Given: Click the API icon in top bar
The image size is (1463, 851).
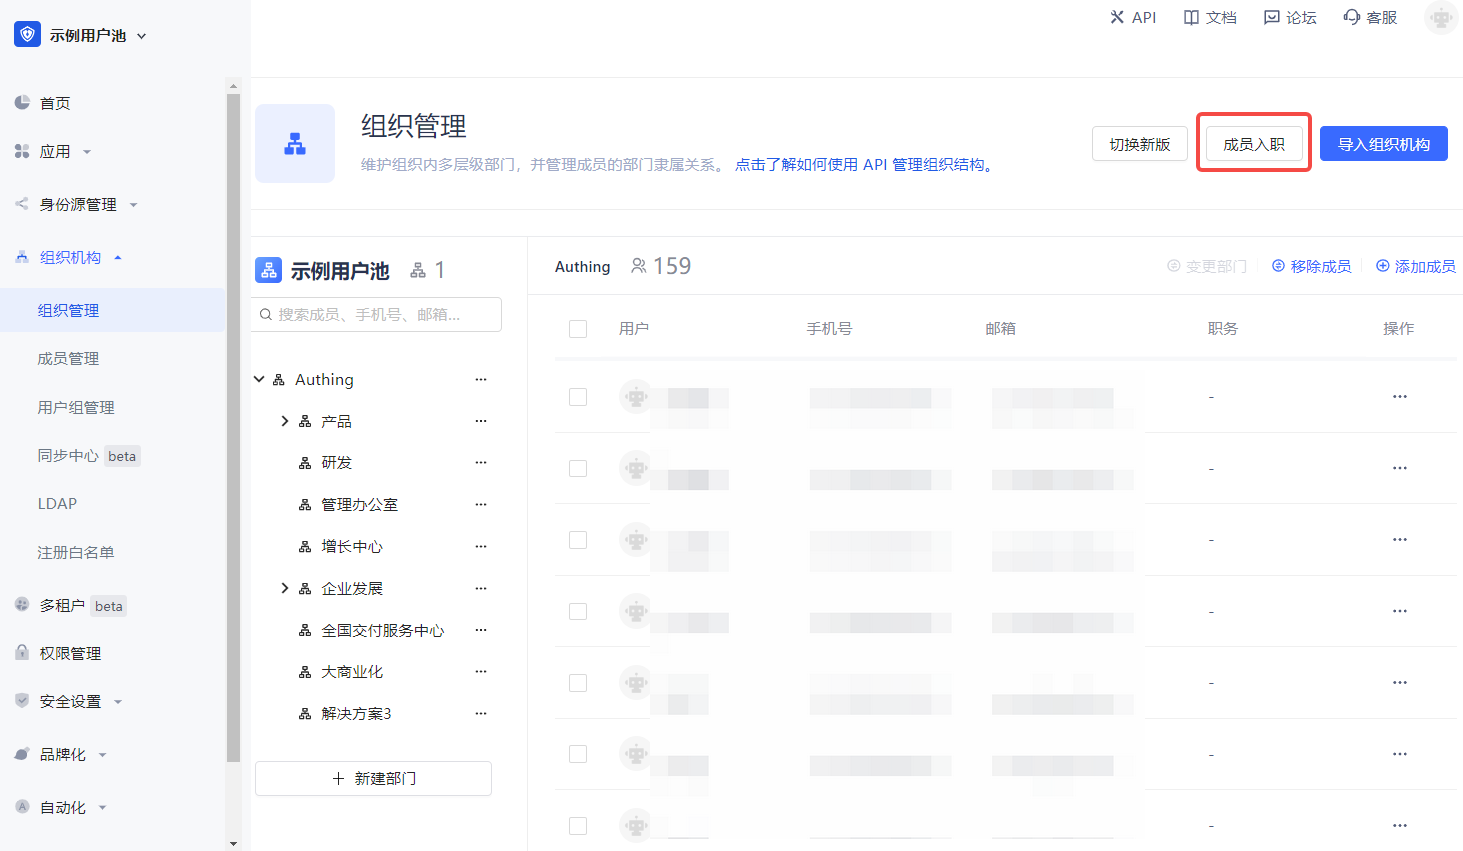Looking at the screenshot, I should pyautogui.click(x=1117, y=17).
